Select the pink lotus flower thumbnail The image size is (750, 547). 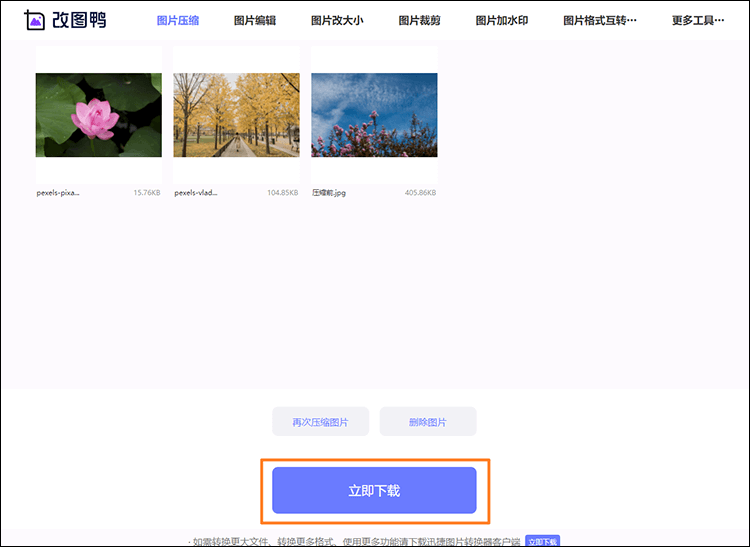point(98,115)
